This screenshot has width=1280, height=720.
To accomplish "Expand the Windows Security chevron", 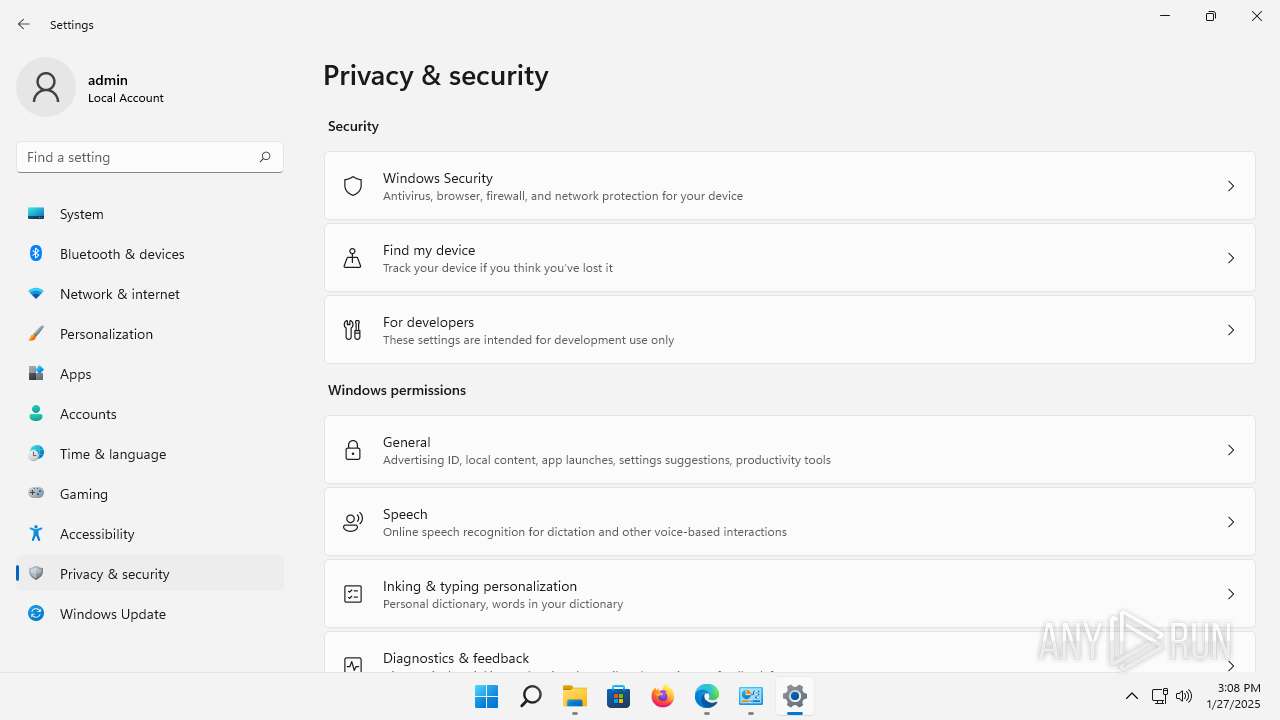I will pyautogui.click(x=1231, y=186).
